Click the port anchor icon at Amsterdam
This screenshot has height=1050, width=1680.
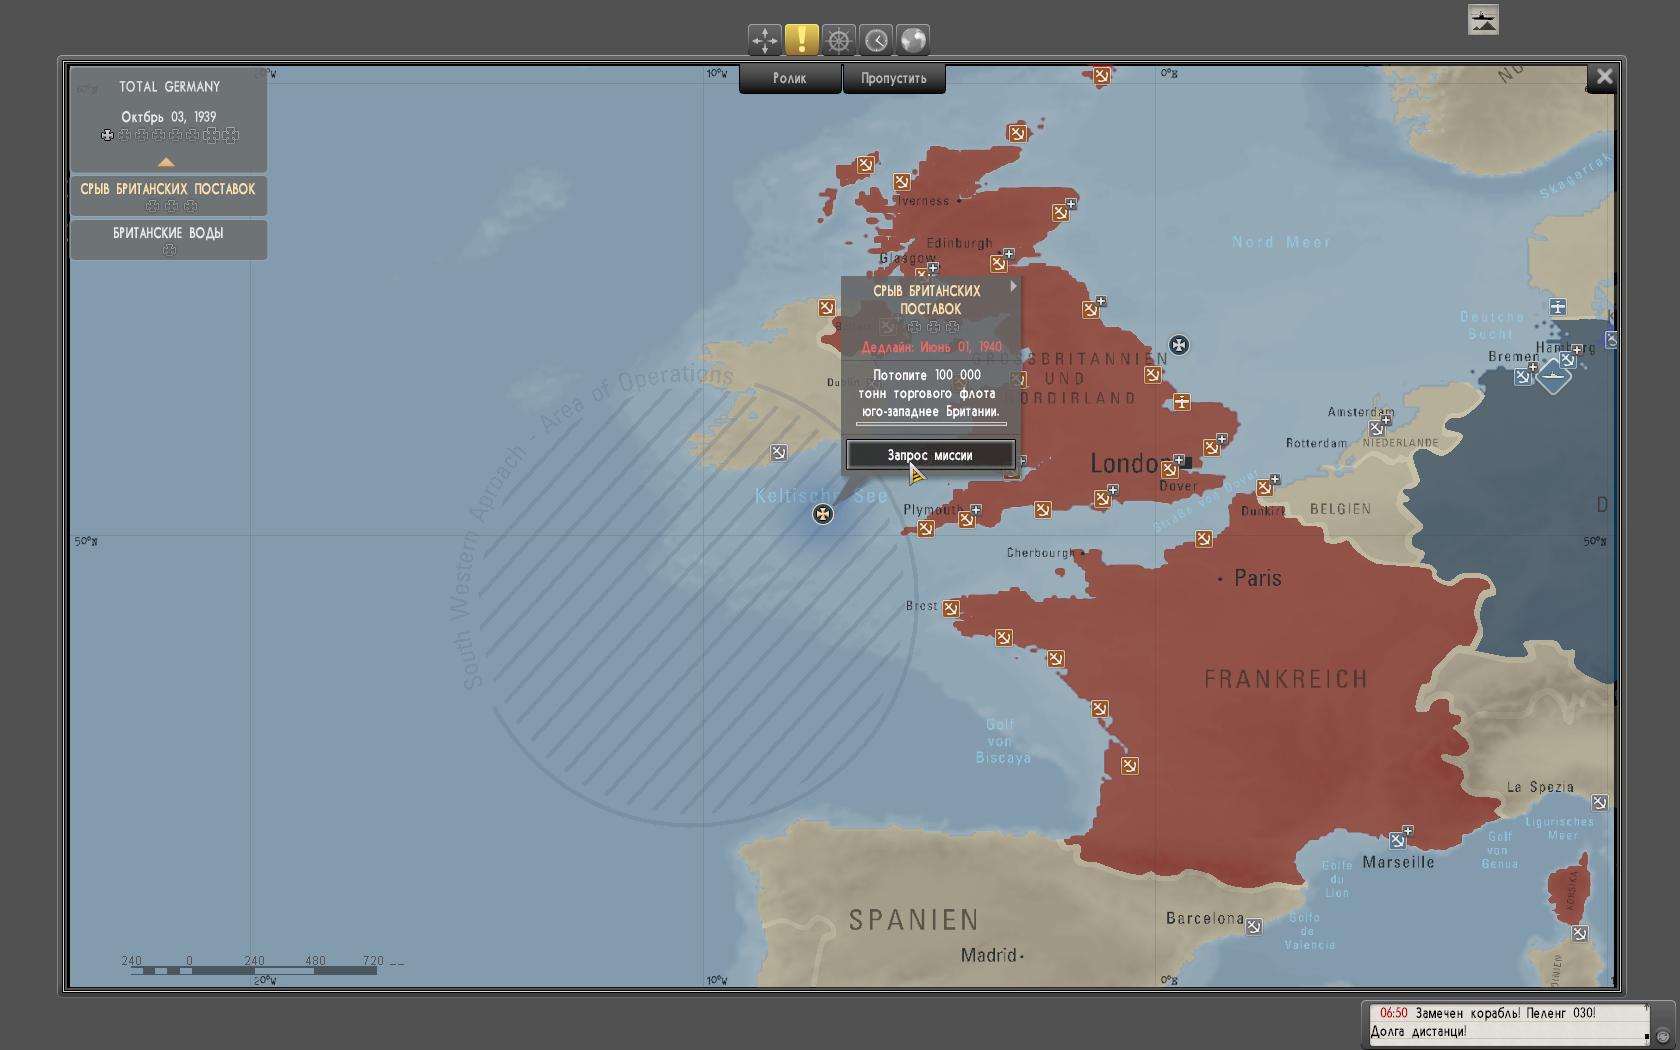point(1376,428)
